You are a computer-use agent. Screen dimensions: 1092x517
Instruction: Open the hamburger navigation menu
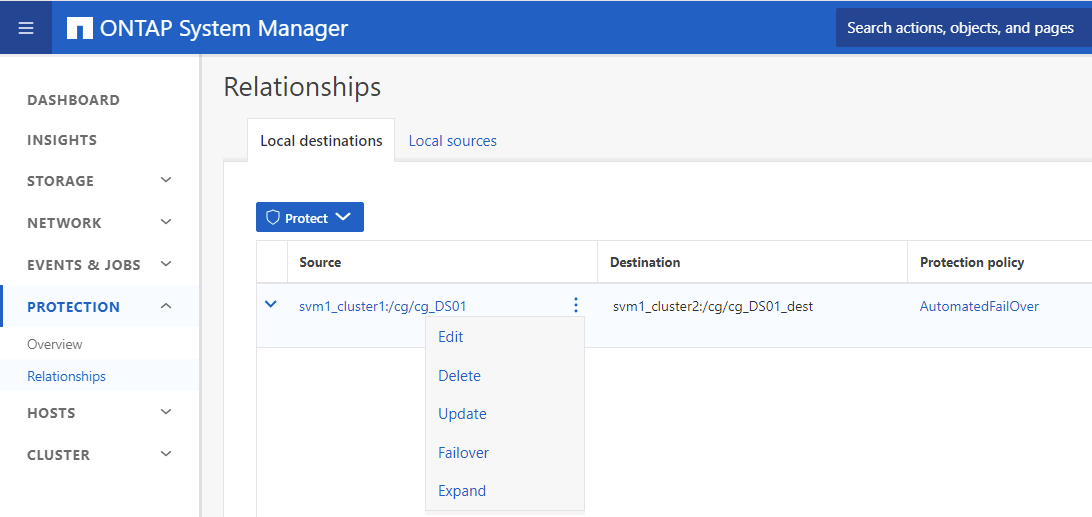coord(26,28)
